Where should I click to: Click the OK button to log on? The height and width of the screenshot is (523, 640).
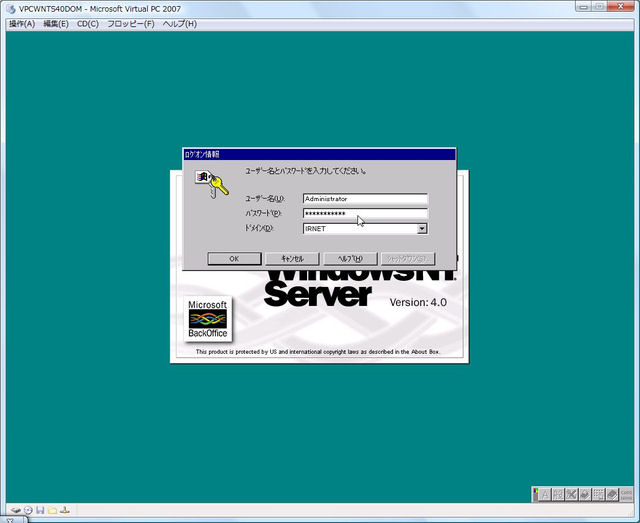(x=234, y=259)
